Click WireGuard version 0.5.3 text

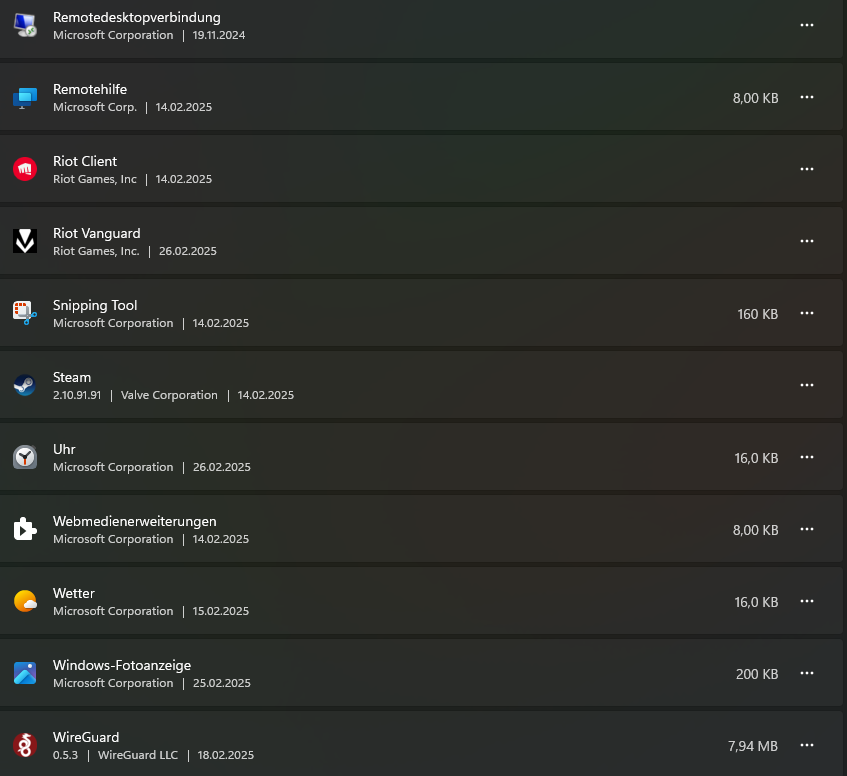pyautogui.click(x=65, y=755)
